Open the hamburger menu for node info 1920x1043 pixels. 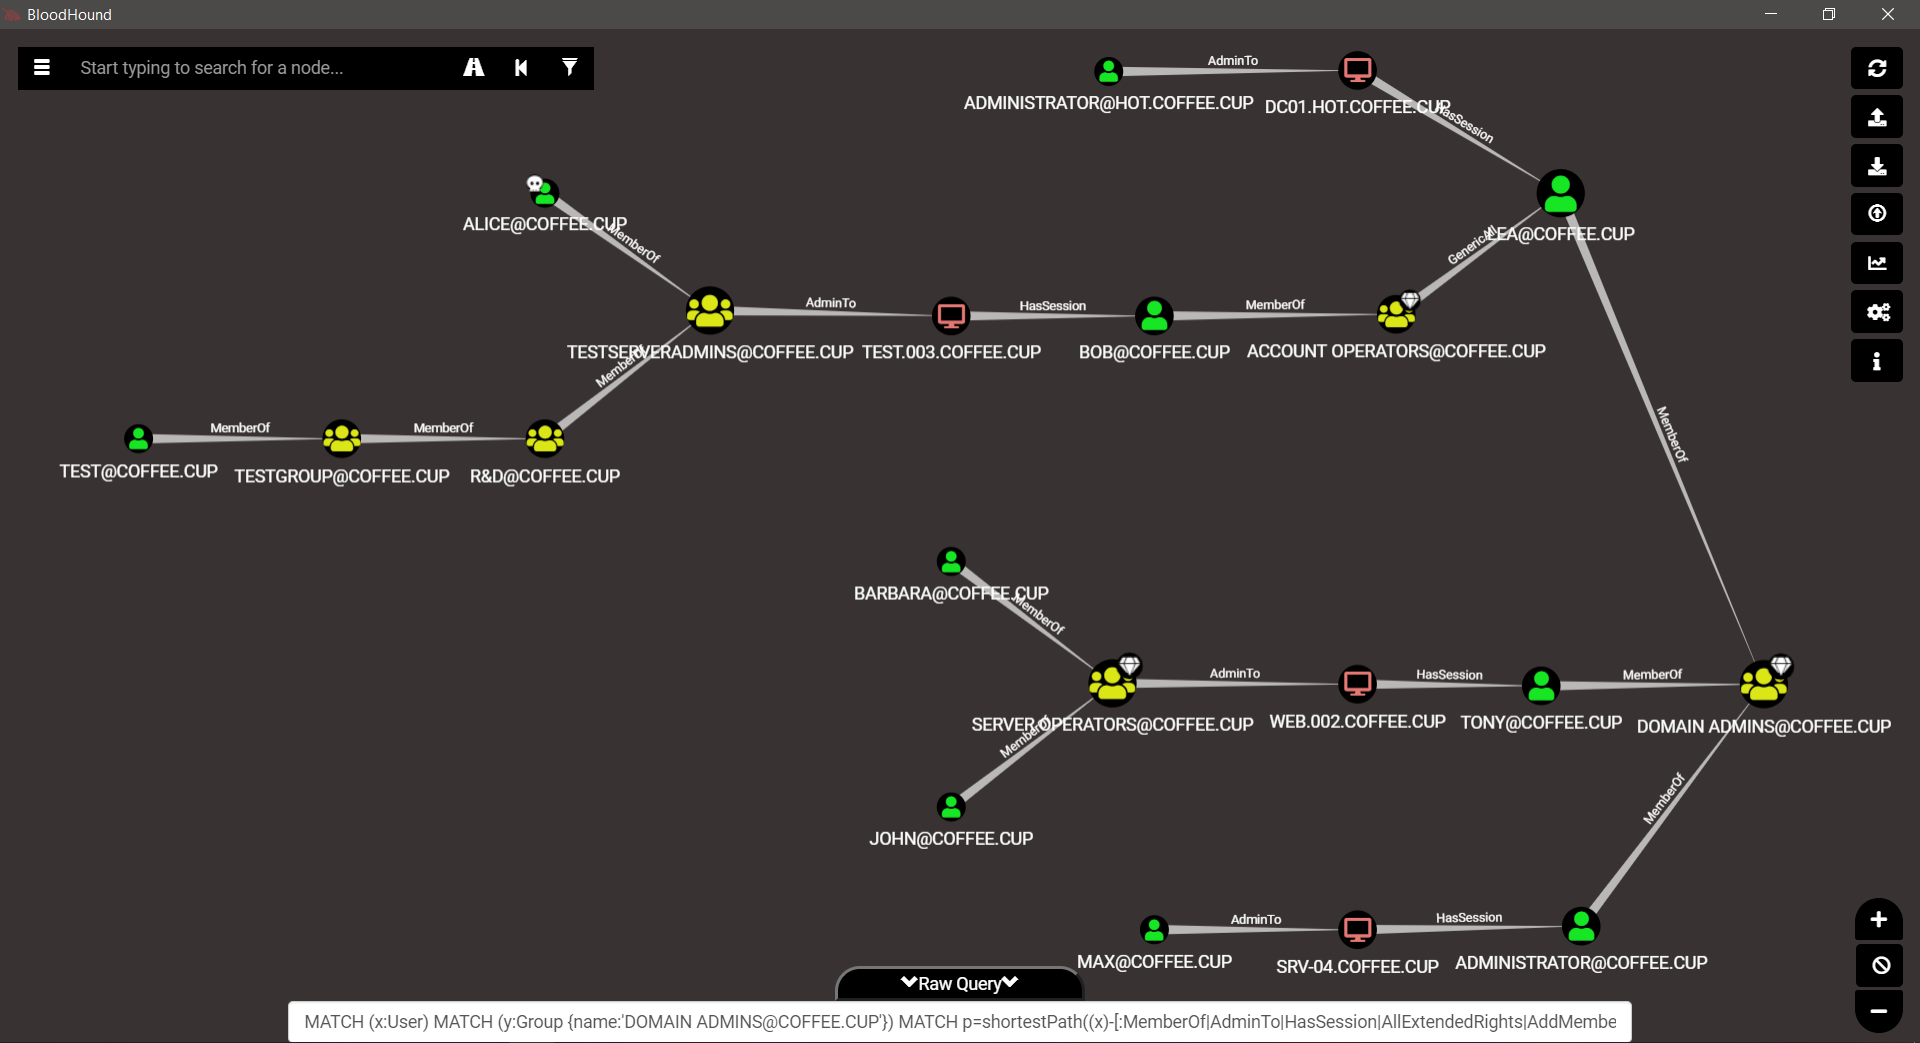coord(42,68)
